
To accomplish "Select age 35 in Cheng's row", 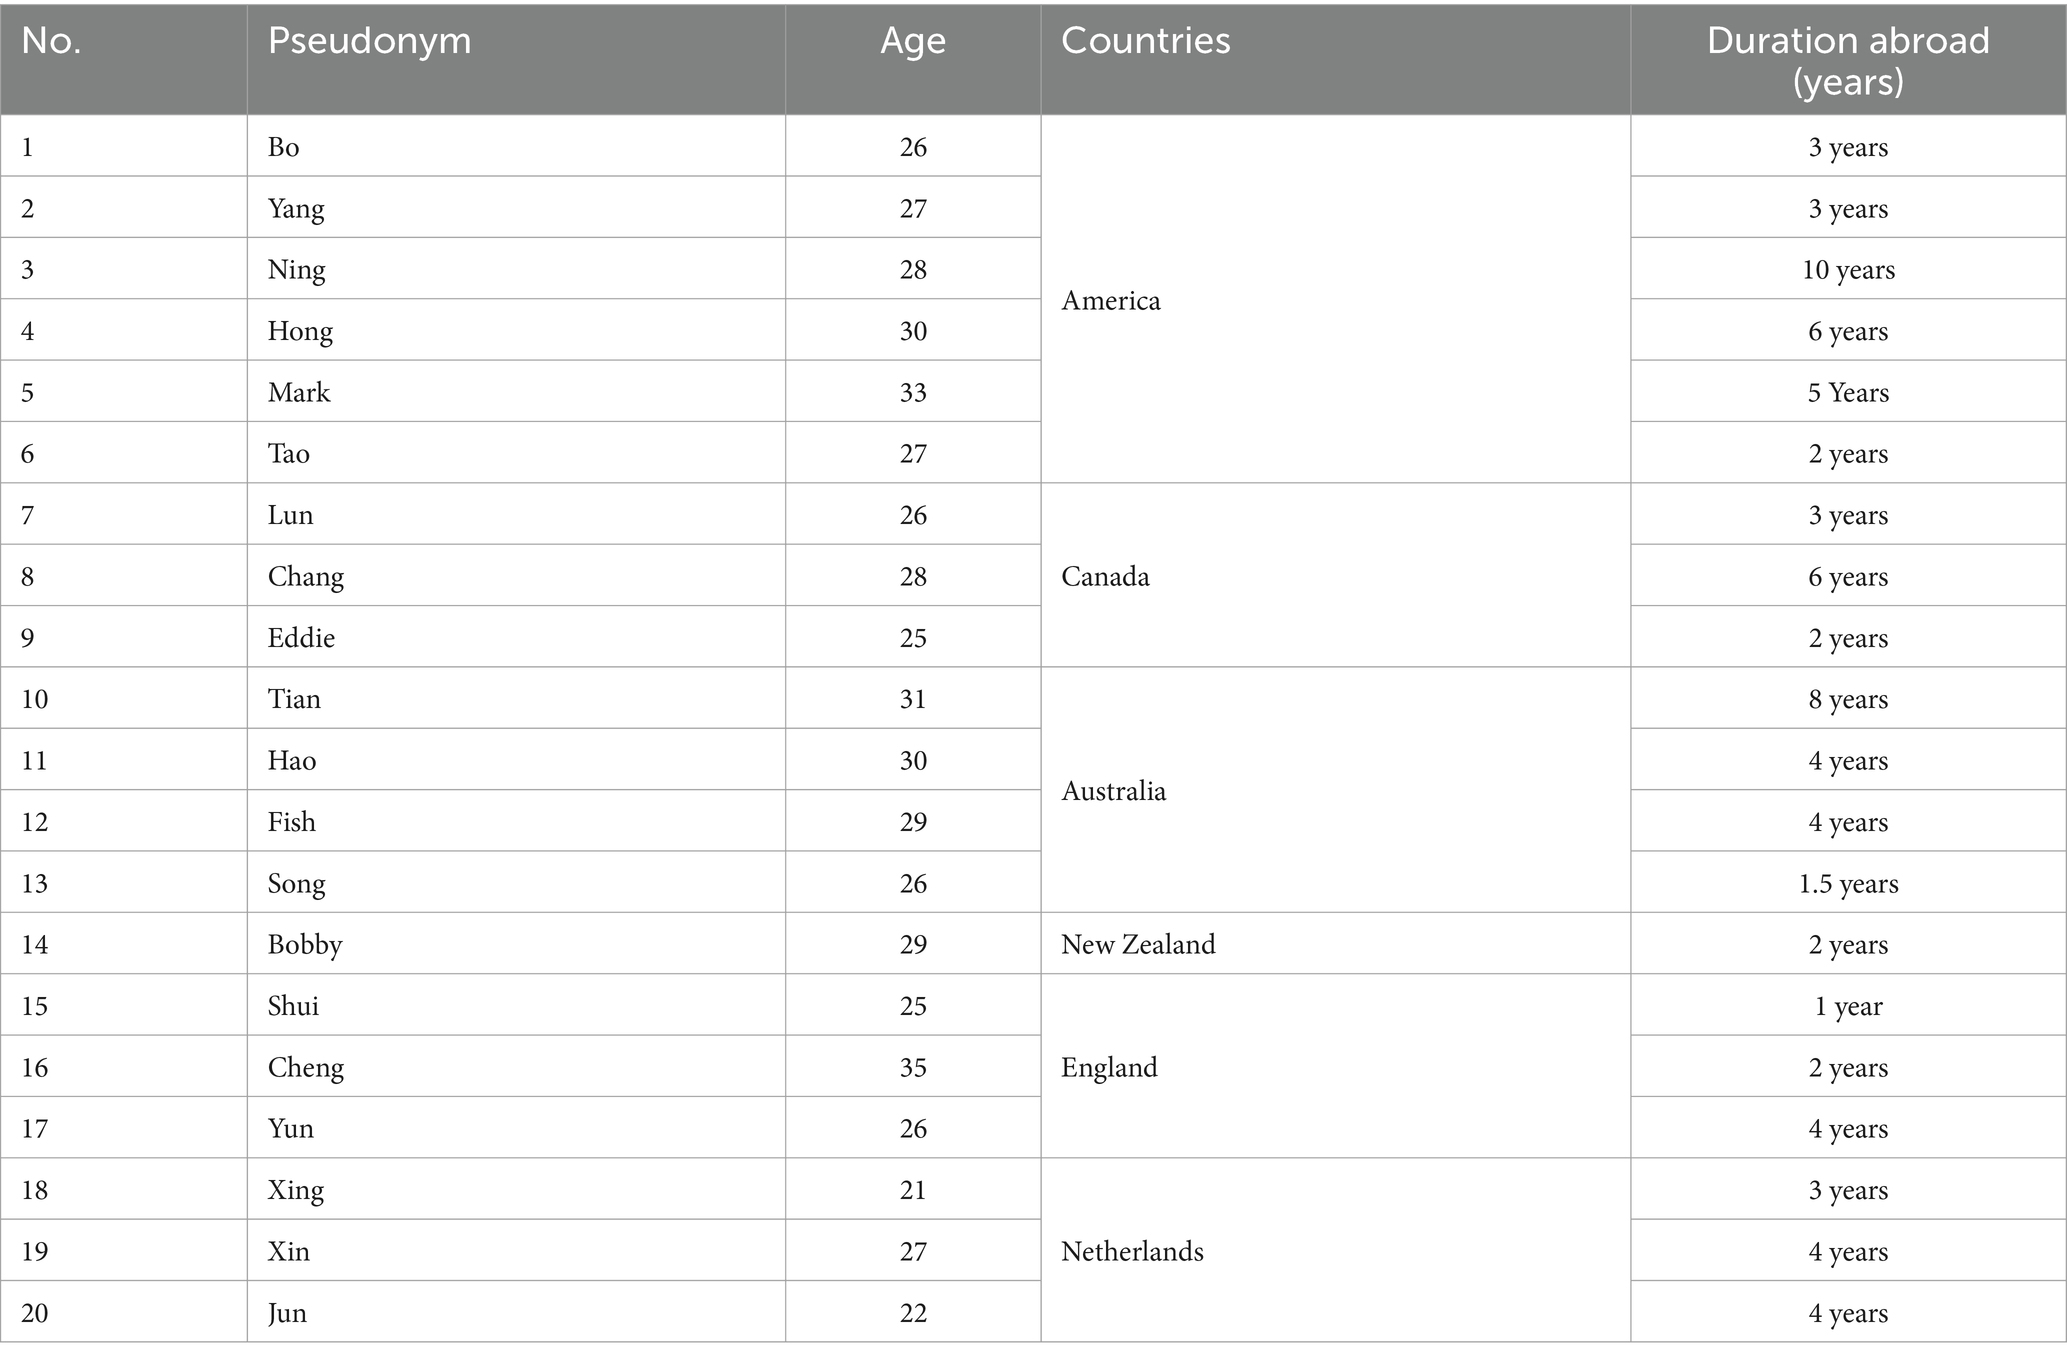I will [x=913, y=1067].
